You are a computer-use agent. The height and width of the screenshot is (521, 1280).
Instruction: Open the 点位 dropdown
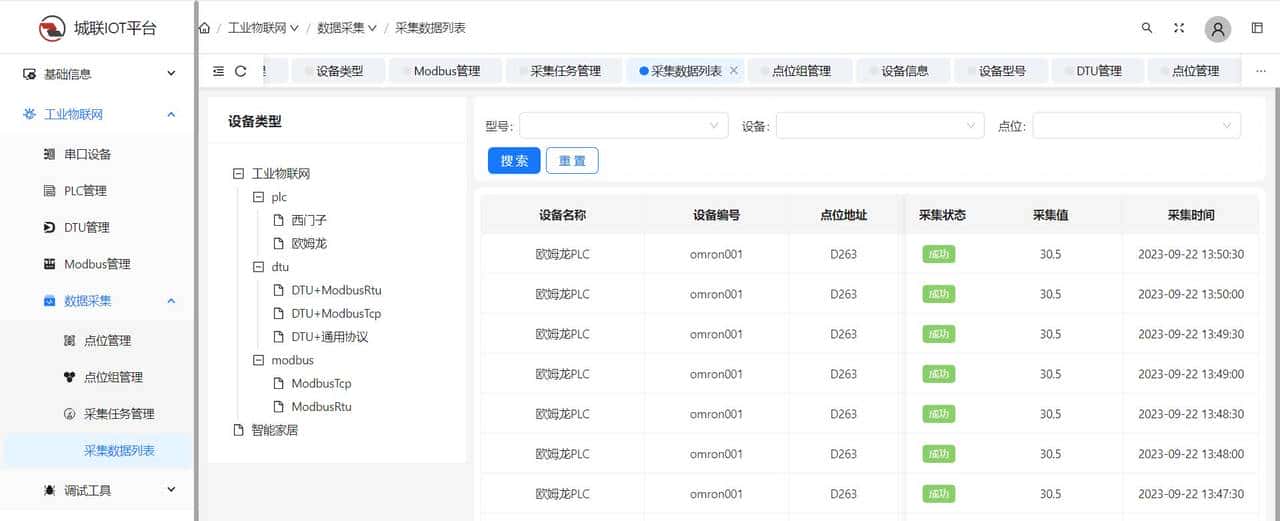(1136, 125)
